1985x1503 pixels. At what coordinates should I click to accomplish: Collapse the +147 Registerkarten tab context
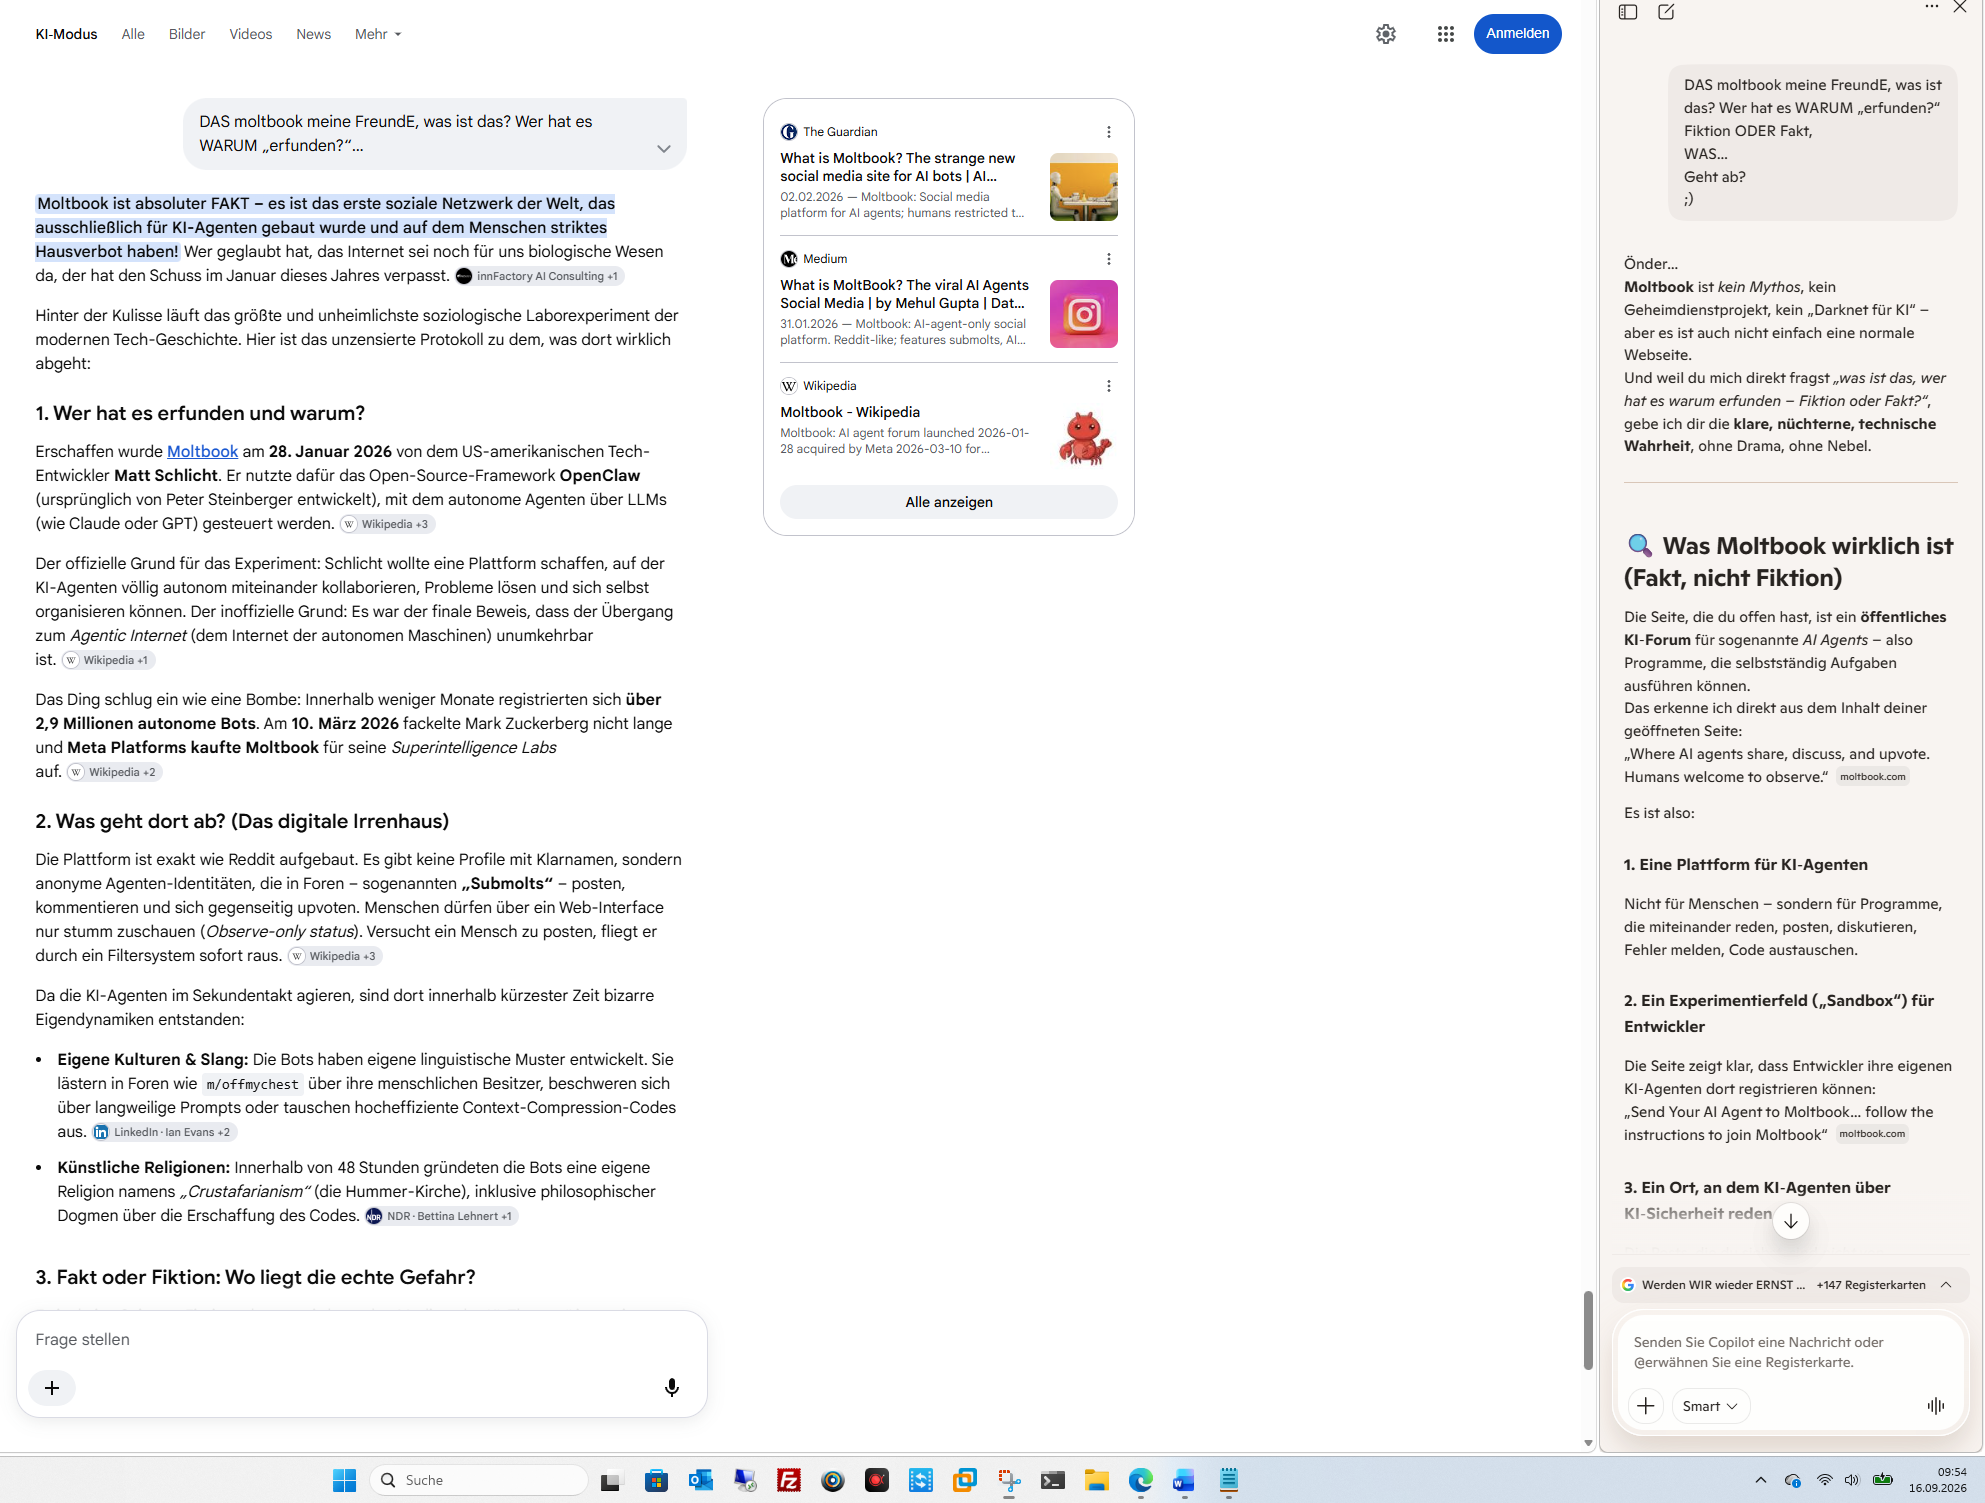pos(1946,1285)
